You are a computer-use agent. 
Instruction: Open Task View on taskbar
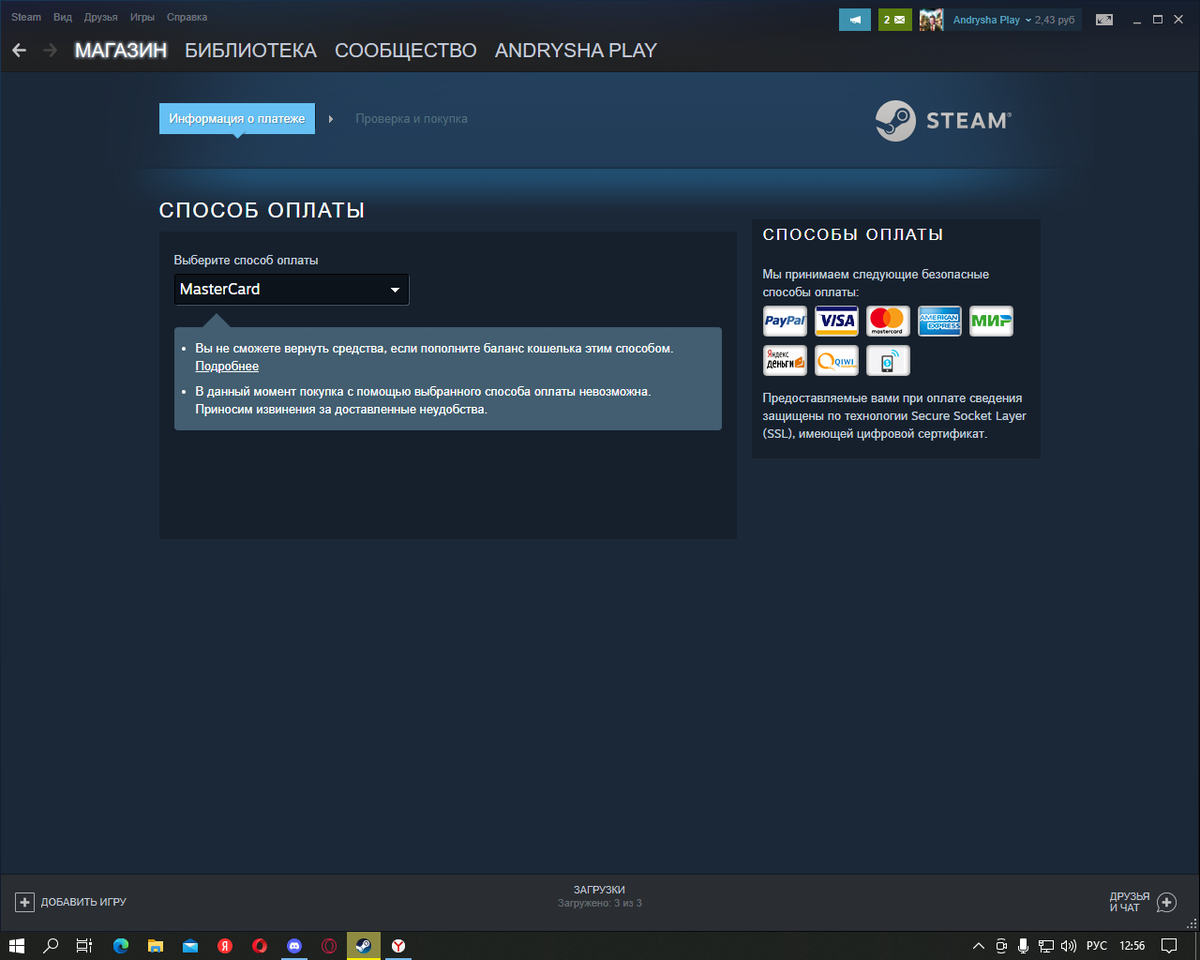point(84,945)
